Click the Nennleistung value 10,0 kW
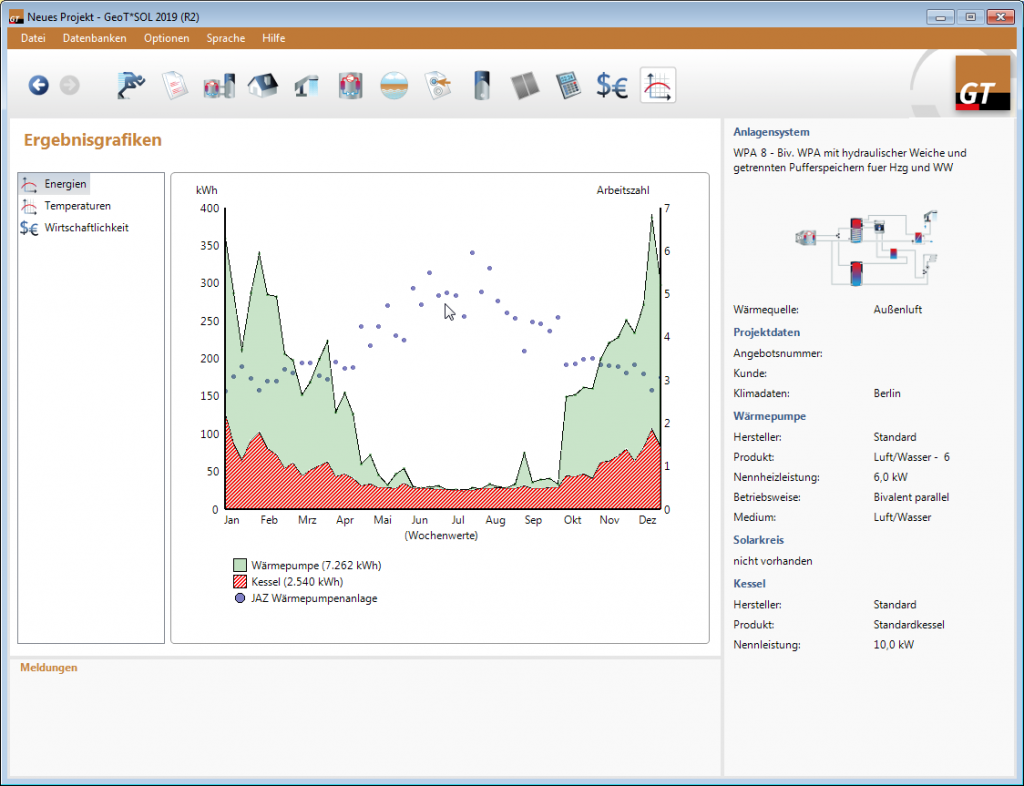Viewport: 1024px width, 786px height. click(894, 645)
